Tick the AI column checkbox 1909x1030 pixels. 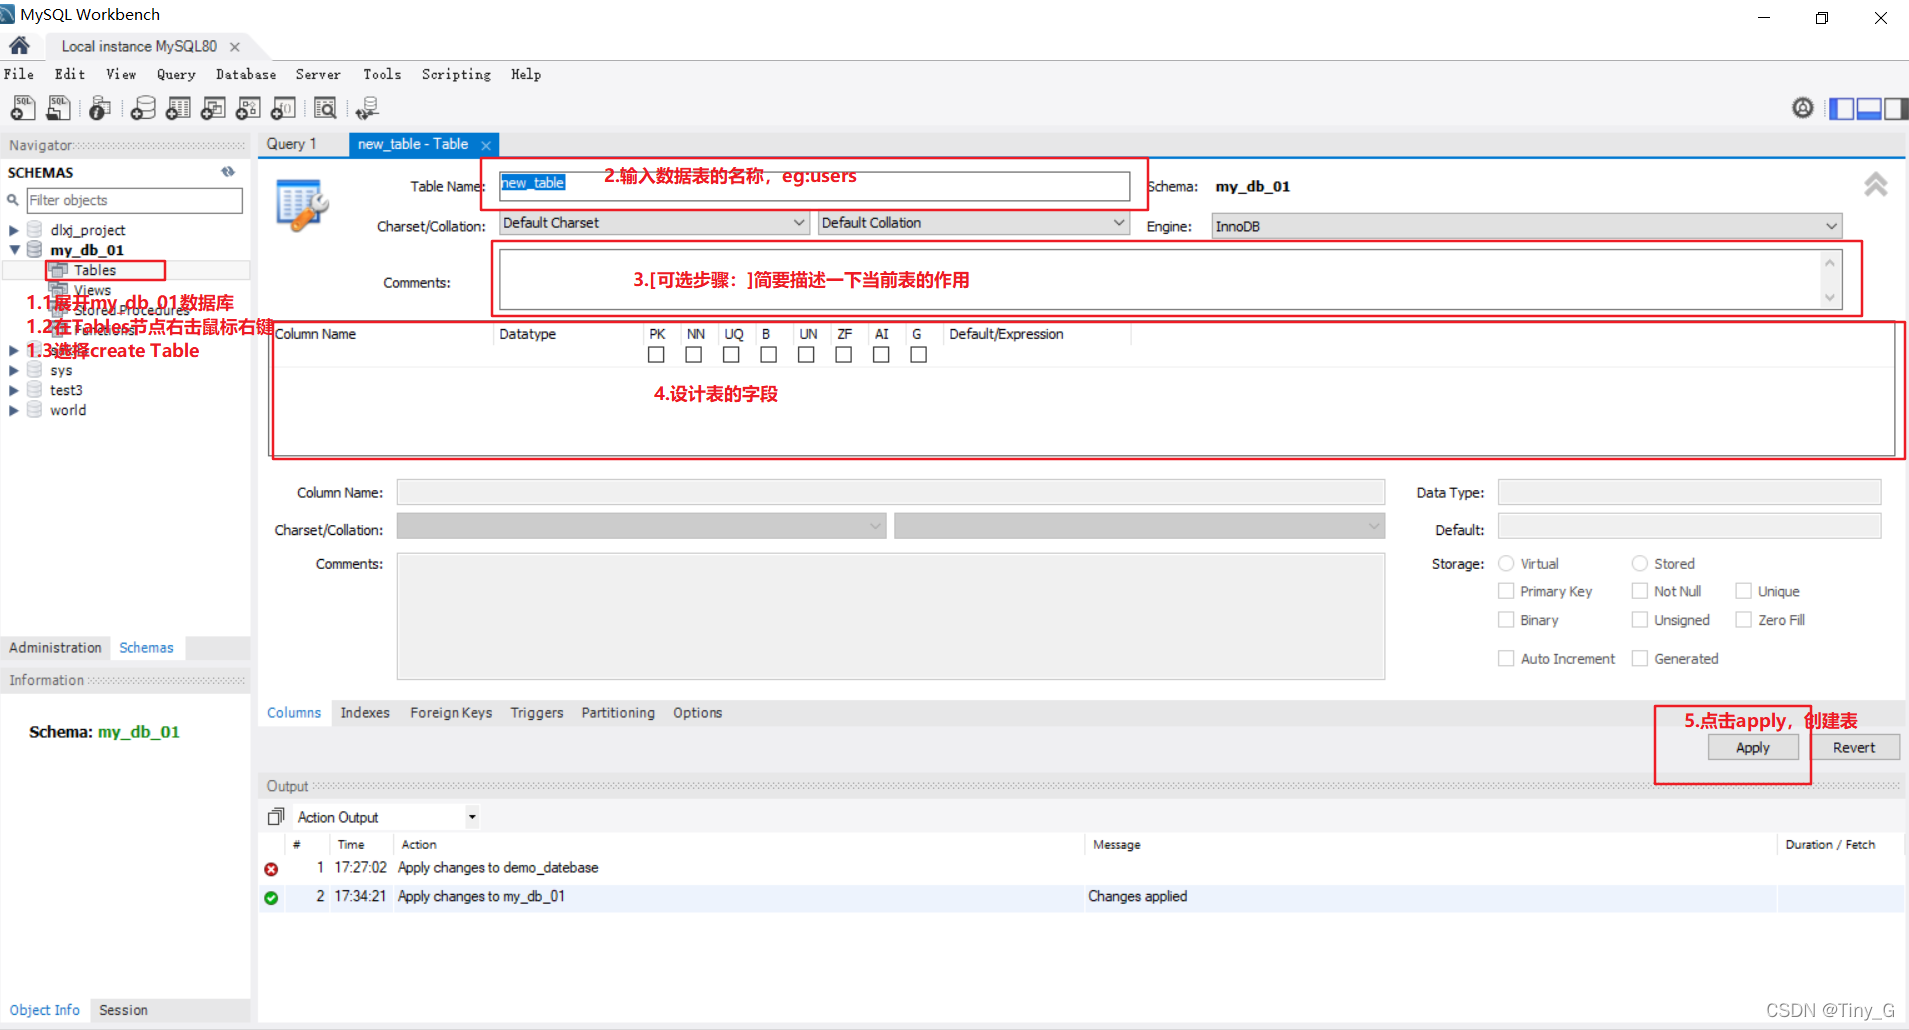click(x=881, y=355)
